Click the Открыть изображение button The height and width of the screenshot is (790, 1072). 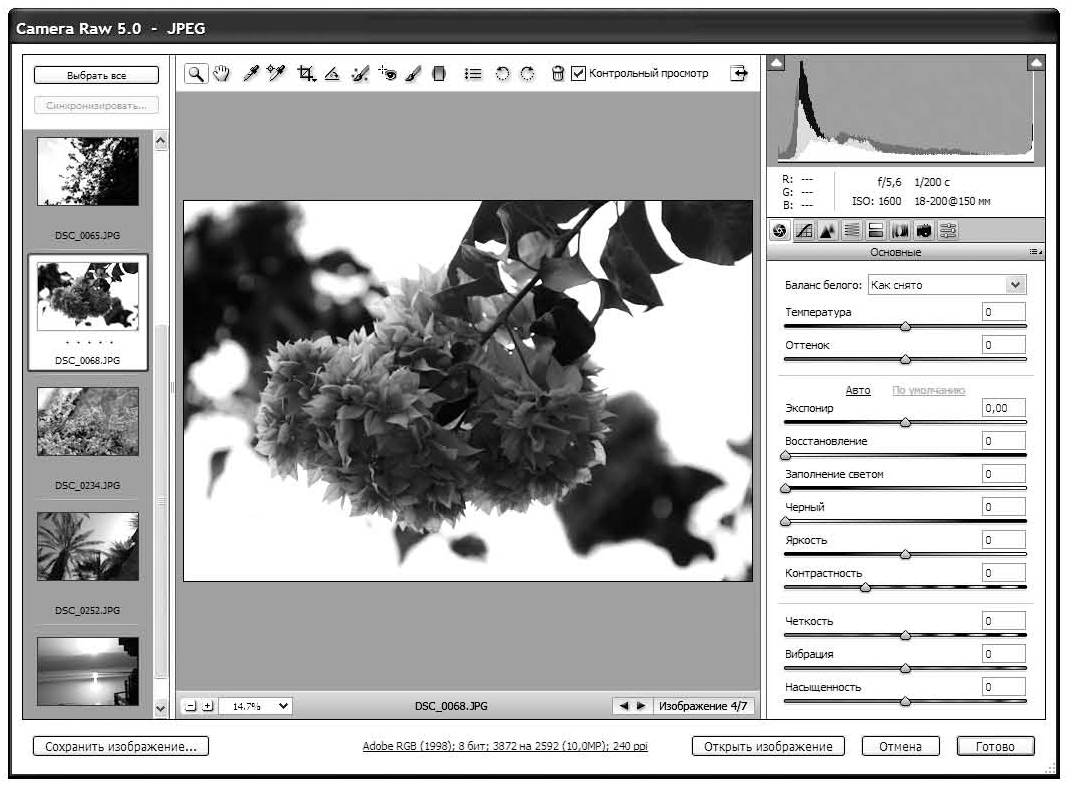point(768,746)
